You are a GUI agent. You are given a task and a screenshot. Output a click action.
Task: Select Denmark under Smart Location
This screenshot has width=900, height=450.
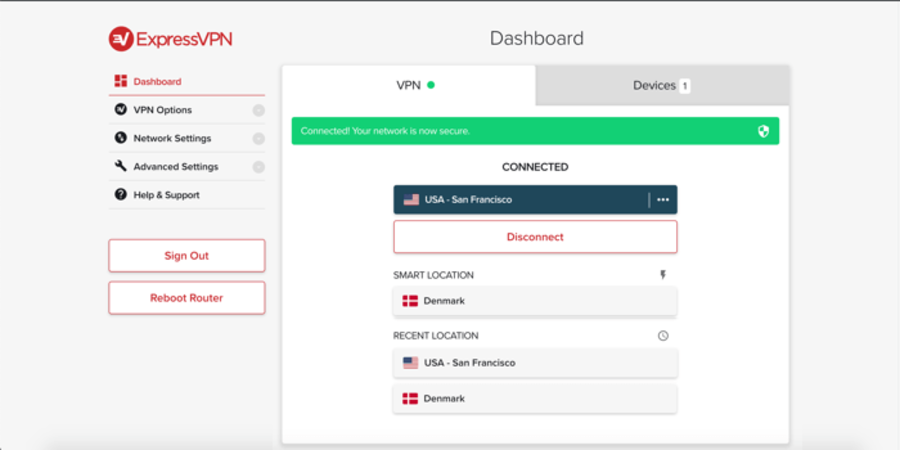(x=535, y=301)
